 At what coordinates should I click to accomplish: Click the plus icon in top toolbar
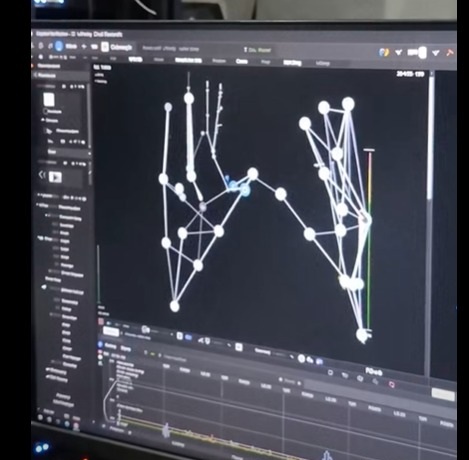click(84, 47)
